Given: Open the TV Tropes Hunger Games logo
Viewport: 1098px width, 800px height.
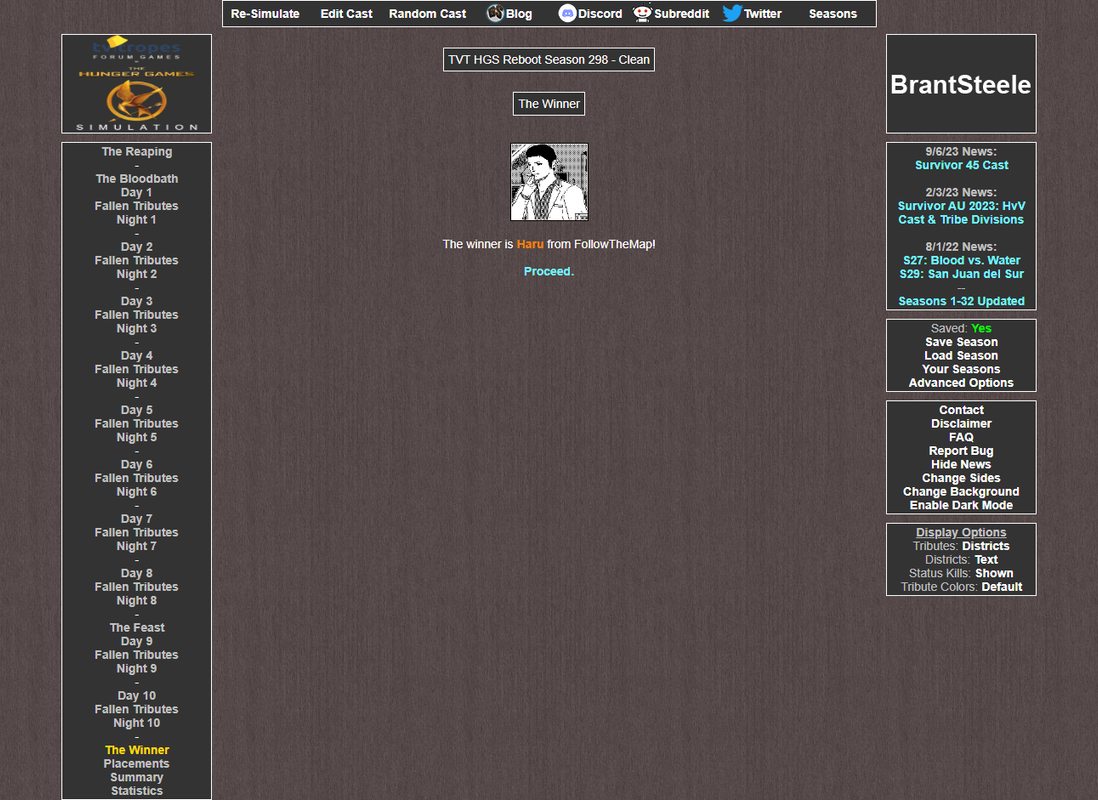Looking at the screenshot, I should 137,83.
